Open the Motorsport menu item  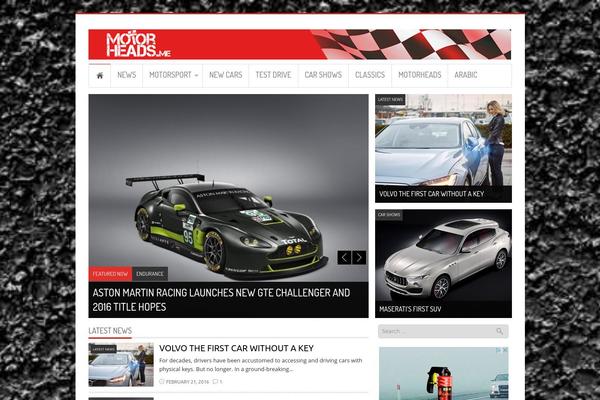pyautogui.click(x=170, y=75)
